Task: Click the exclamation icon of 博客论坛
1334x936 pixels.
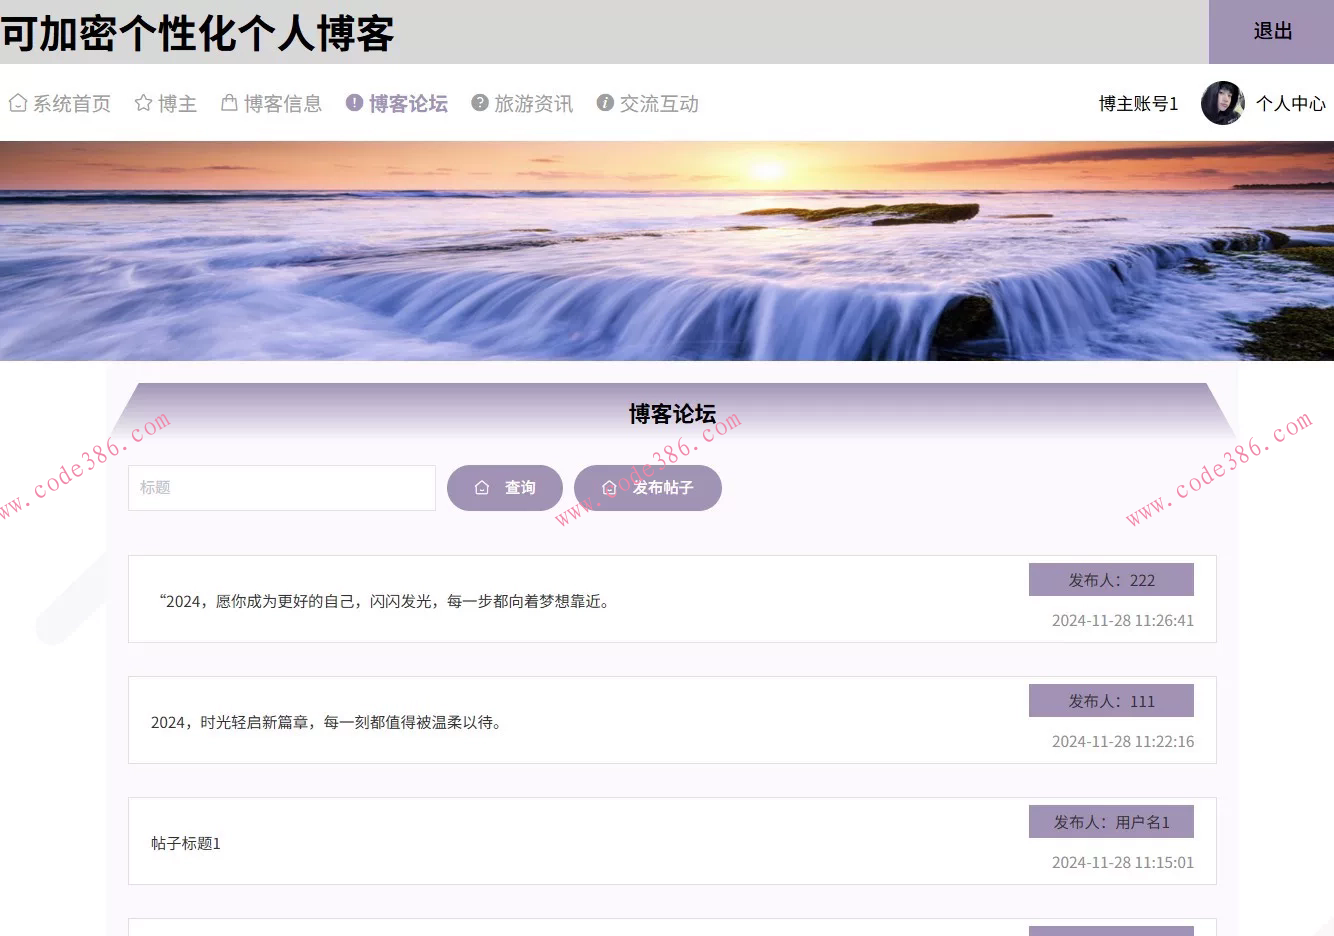Action: (x=353, y=103)
